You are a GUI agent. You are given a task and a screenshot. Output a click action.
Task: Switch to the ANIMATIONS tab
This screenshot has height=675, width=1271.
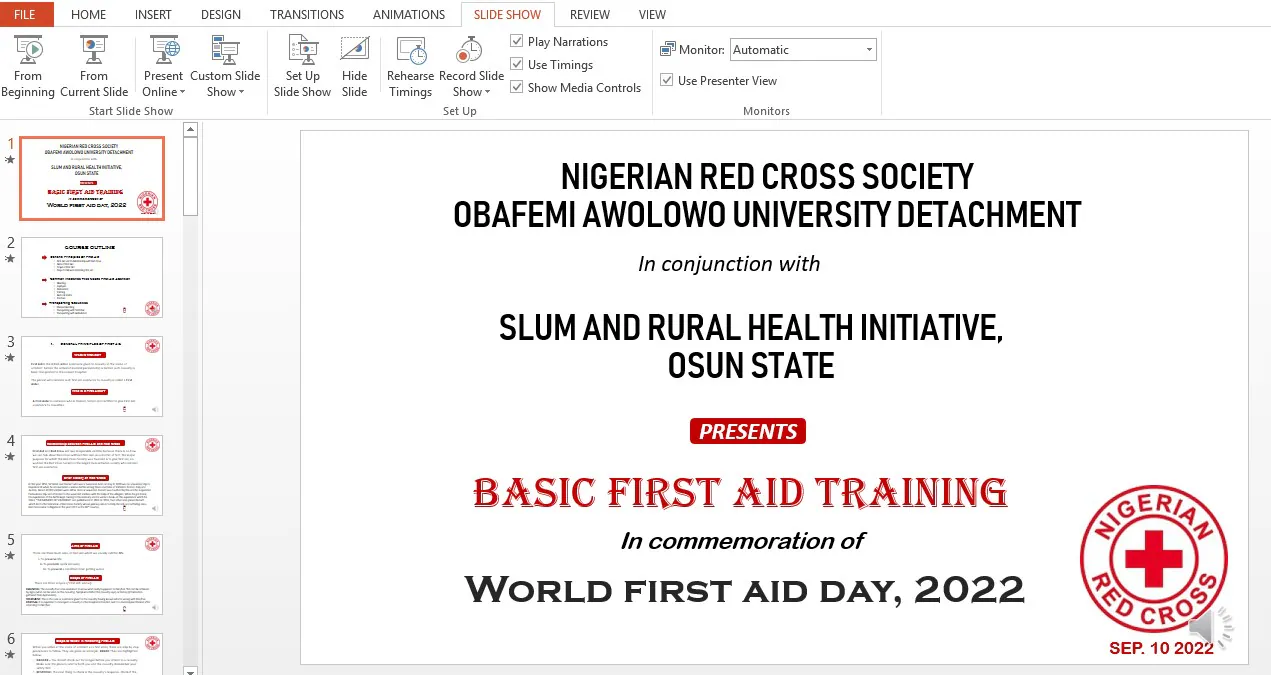click(x=409, y=14)
